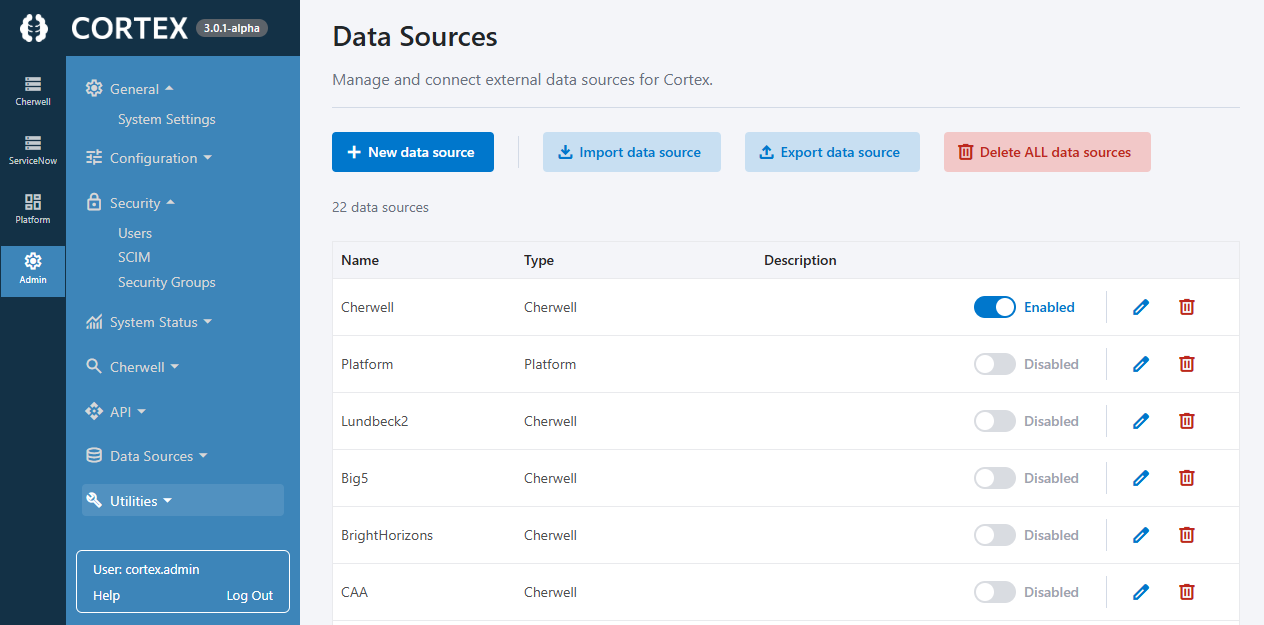The height and width of the screenshot is (625, 1264).
Task: Click Import data source button
Action: pos(632,152)
